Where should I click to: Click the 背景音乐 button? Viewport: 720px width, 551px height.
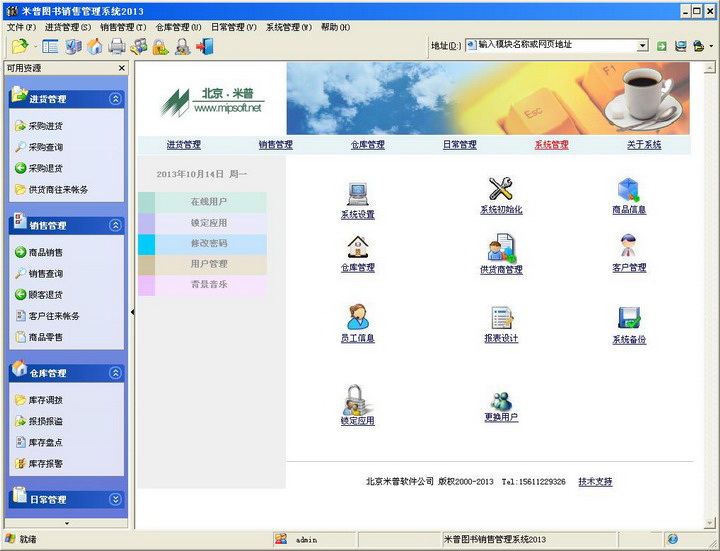(202, 285)
